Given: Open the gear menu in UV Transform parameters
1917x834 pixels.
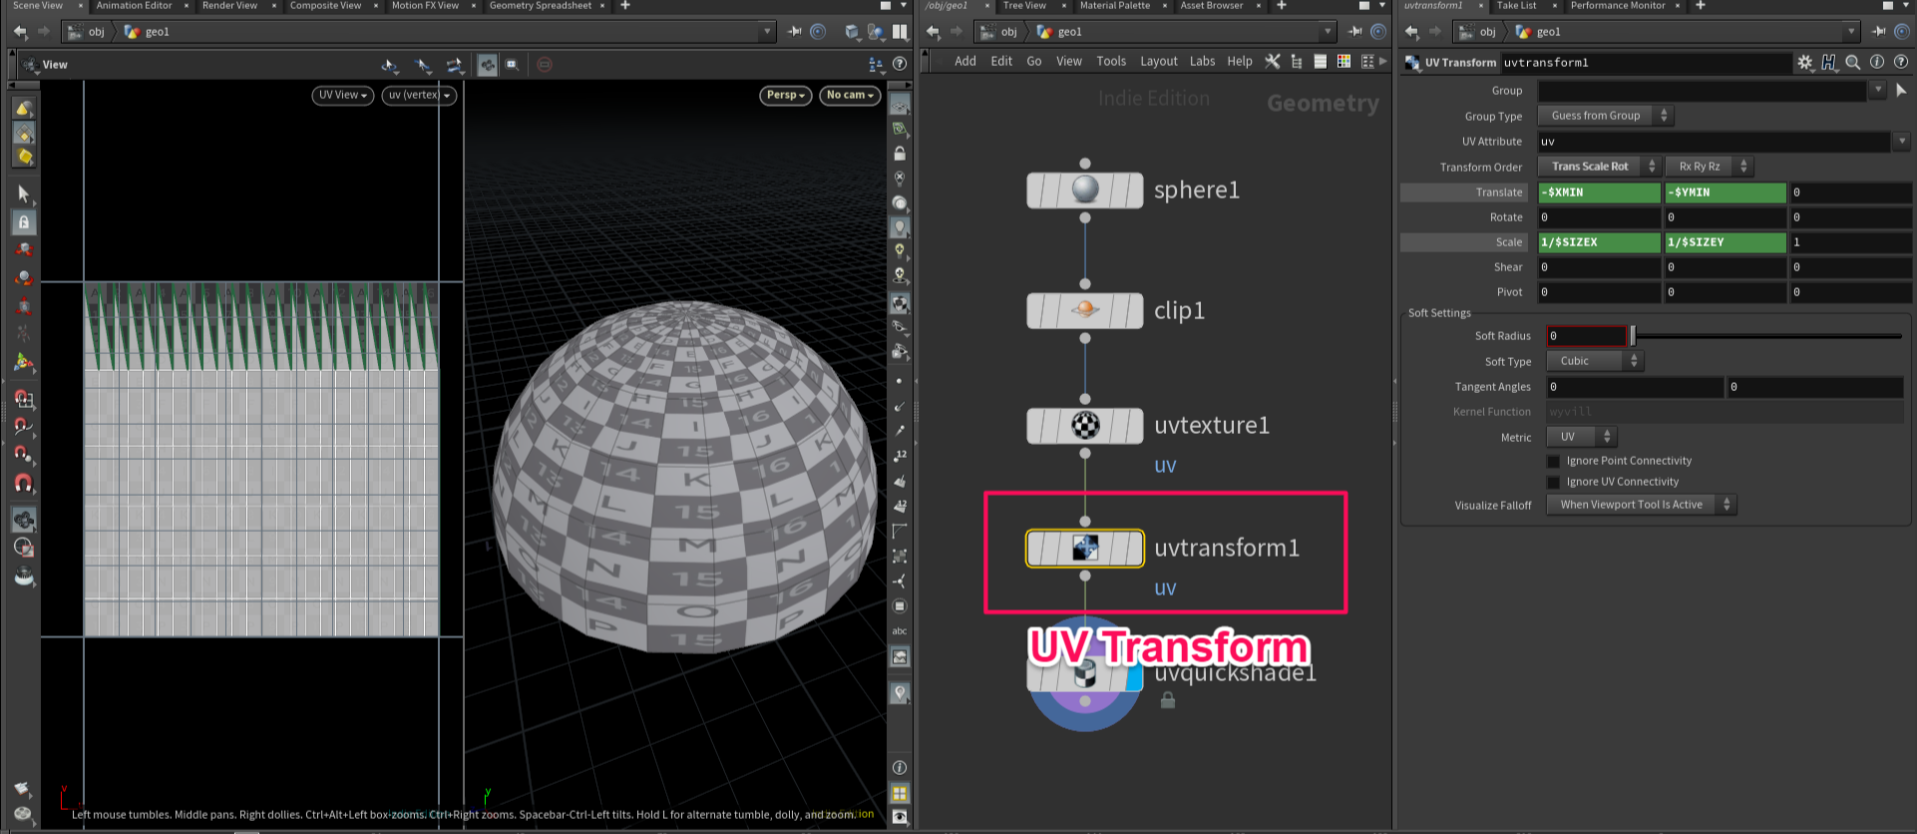Looking at the screenshot, I should [1805, 62].
